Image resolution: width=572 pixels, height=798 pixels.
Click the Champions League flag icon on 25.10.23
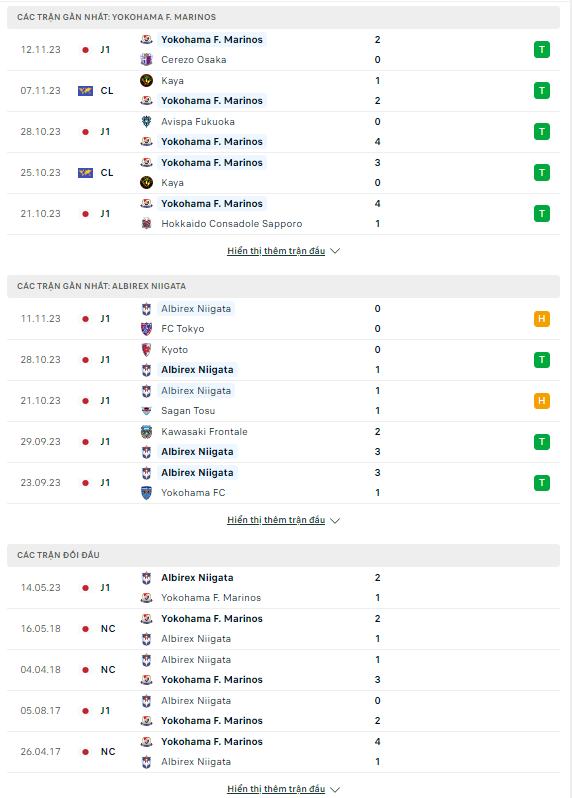click(85, 173)
